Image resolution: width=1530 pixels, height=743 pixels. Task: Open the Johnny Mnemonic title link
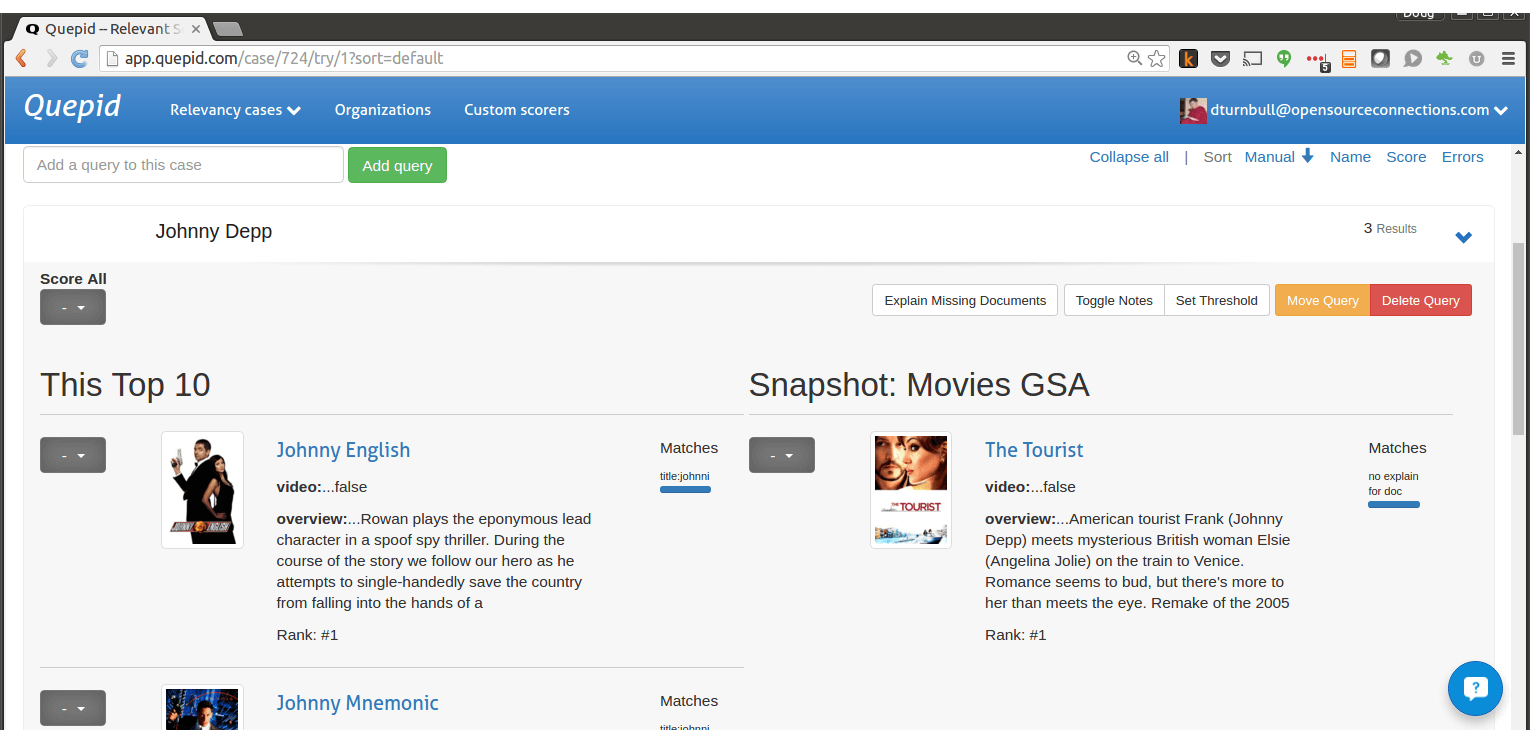357,703
